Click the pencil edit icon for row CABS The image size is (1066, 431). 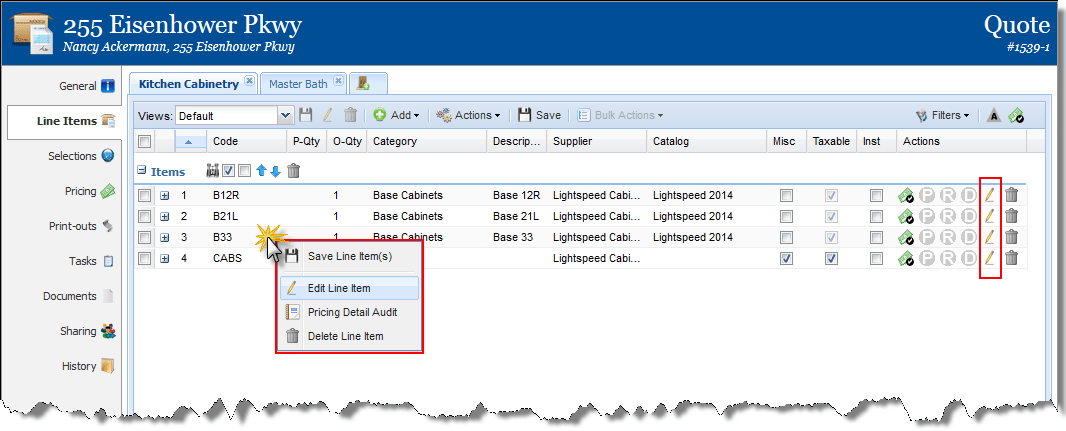990,258
